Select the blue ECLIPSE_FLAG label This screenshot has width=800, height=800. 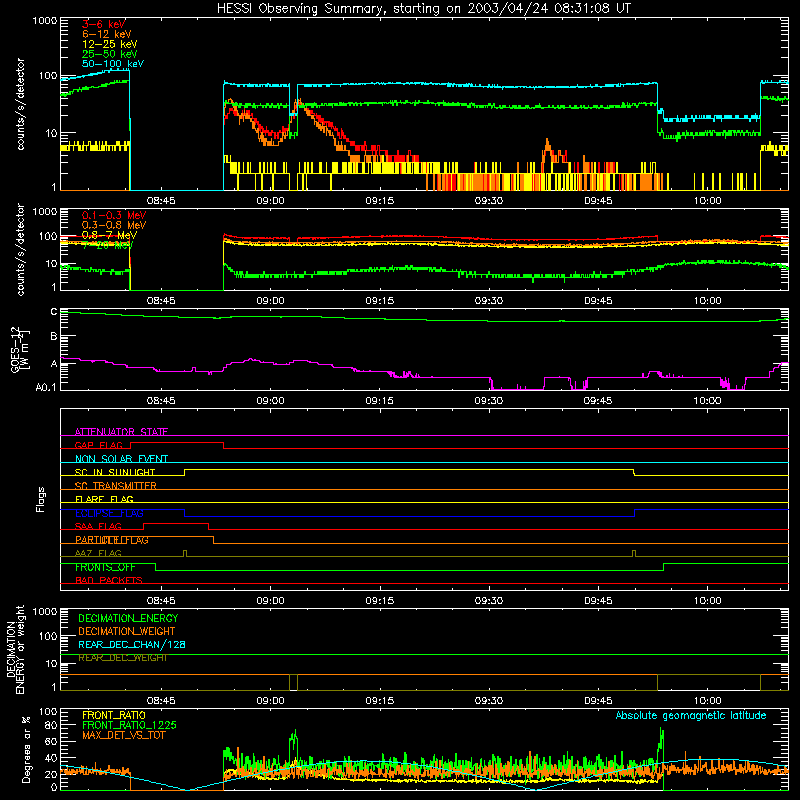tap(109, 513)
